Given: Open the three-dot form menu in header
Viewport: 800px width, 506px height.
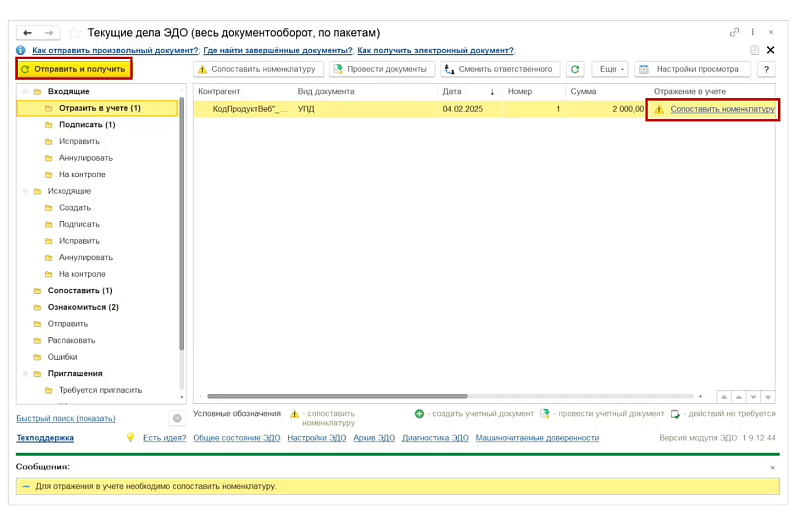Looking at the screenshot, I should point(753,32).
